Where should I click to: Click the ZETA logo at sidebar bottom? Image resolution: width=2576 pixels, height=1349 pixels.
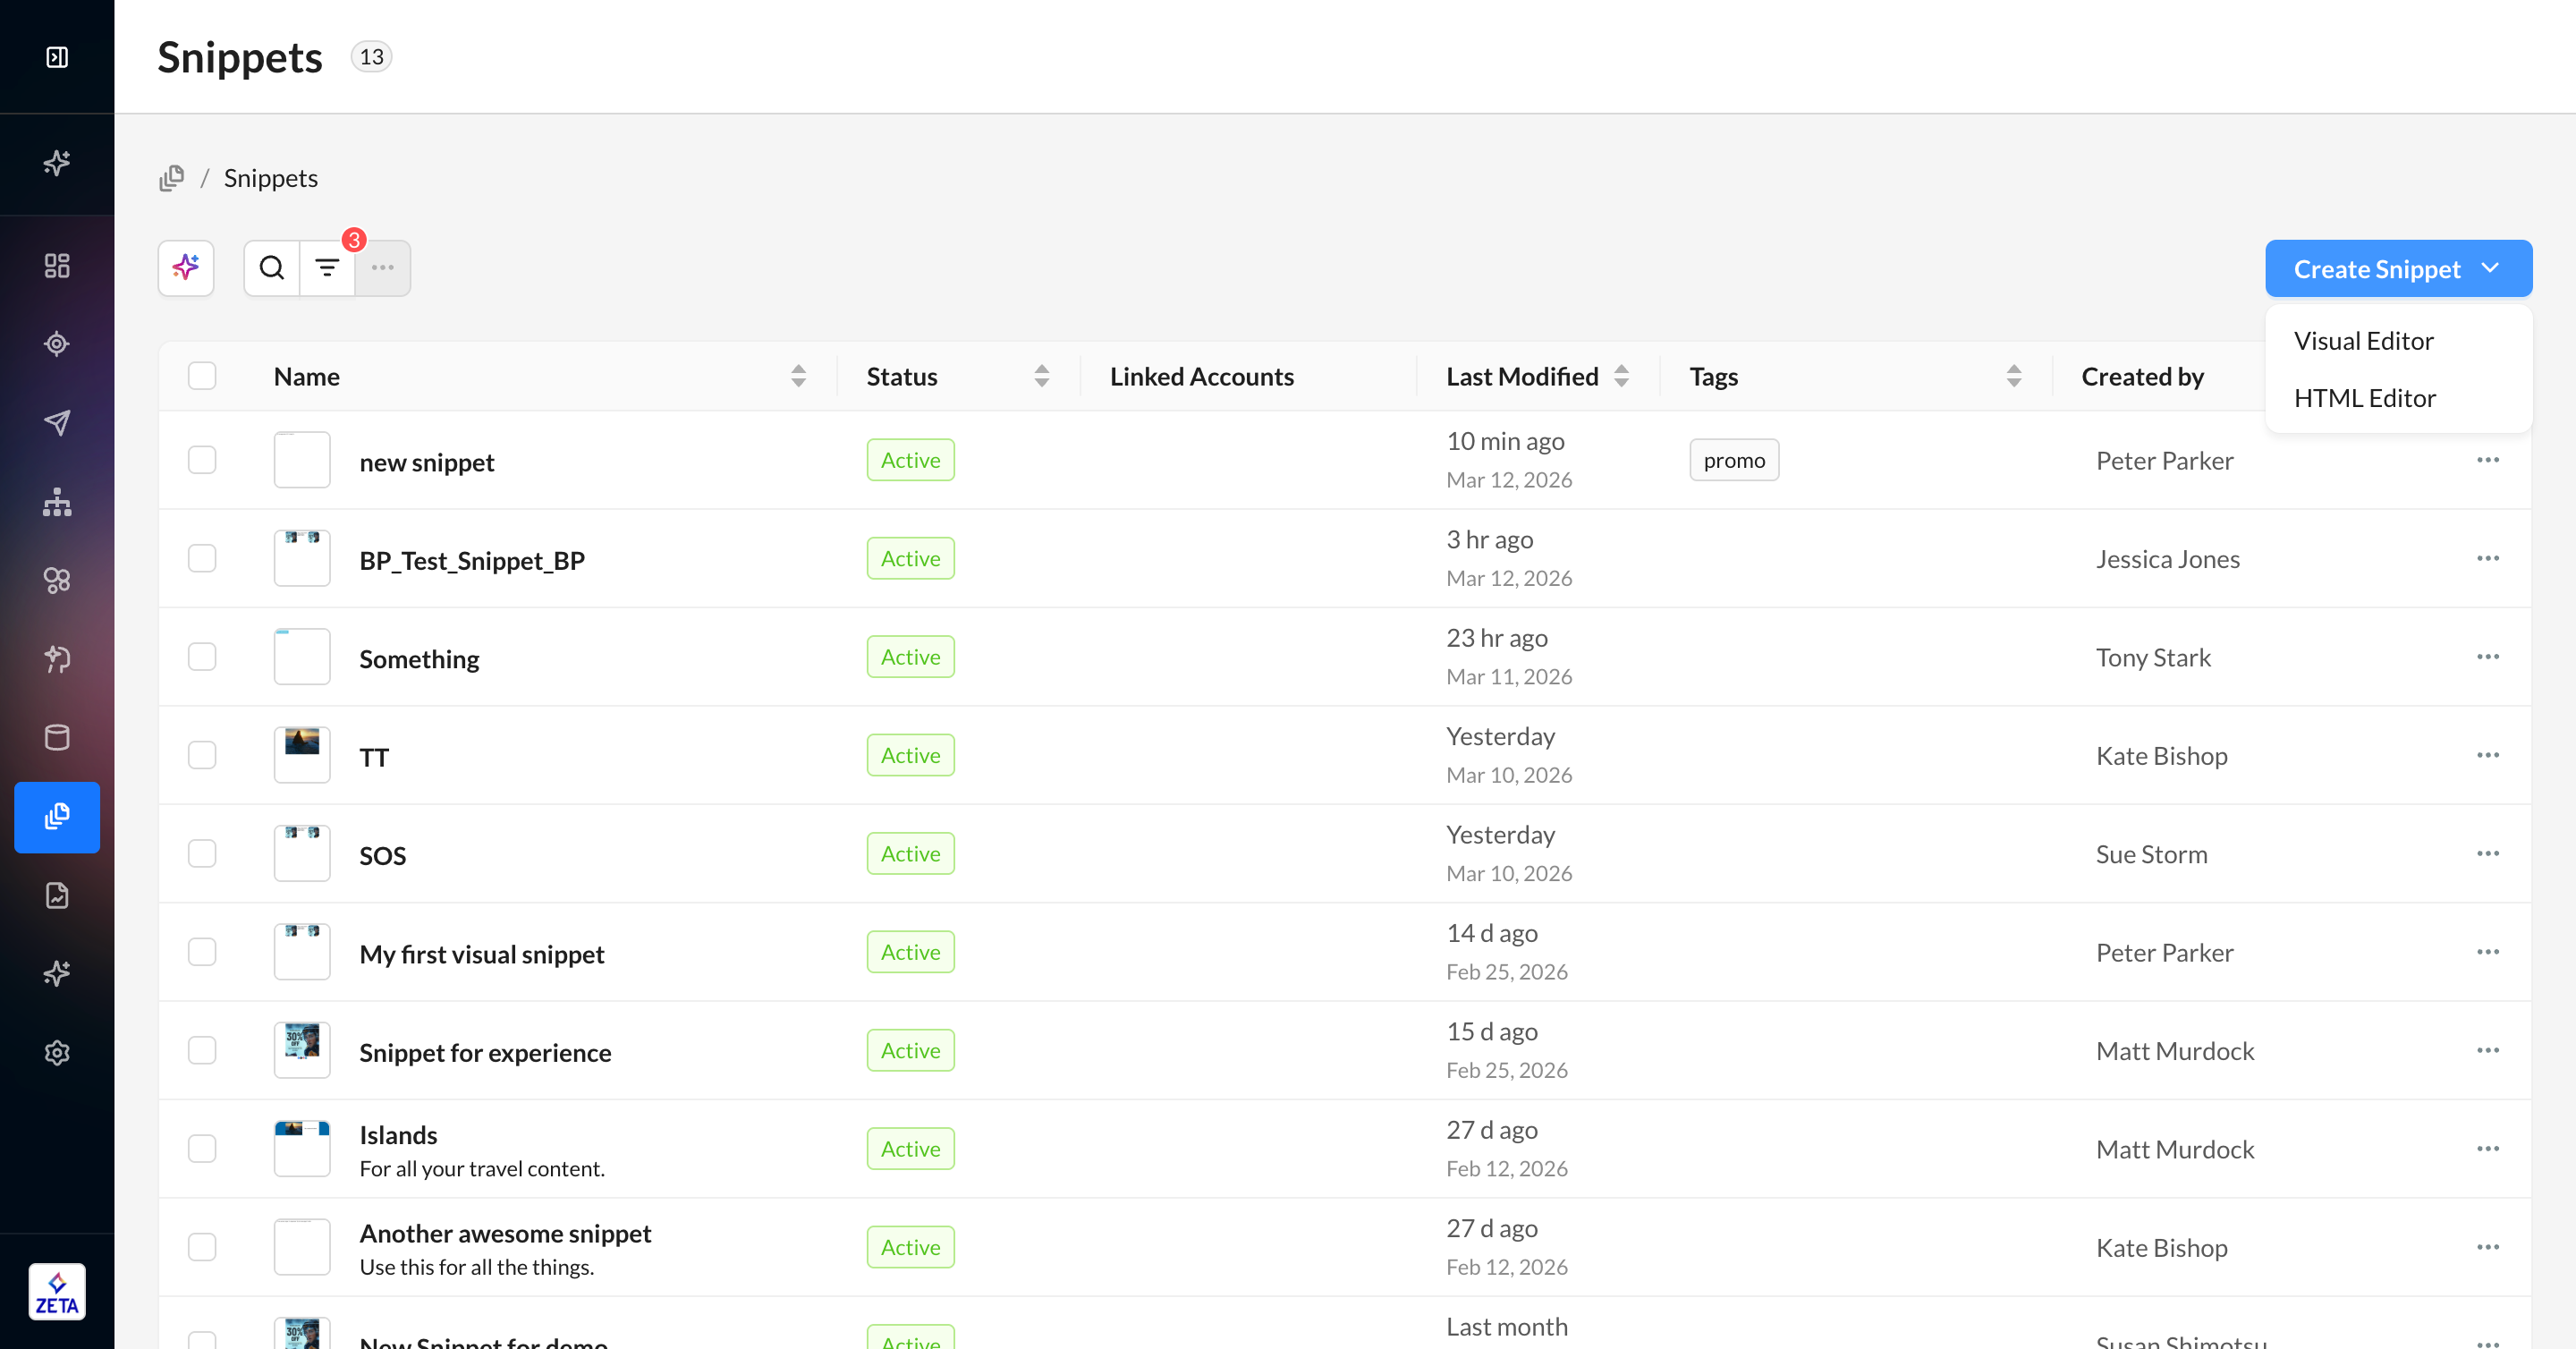[x=57, y=1291]
